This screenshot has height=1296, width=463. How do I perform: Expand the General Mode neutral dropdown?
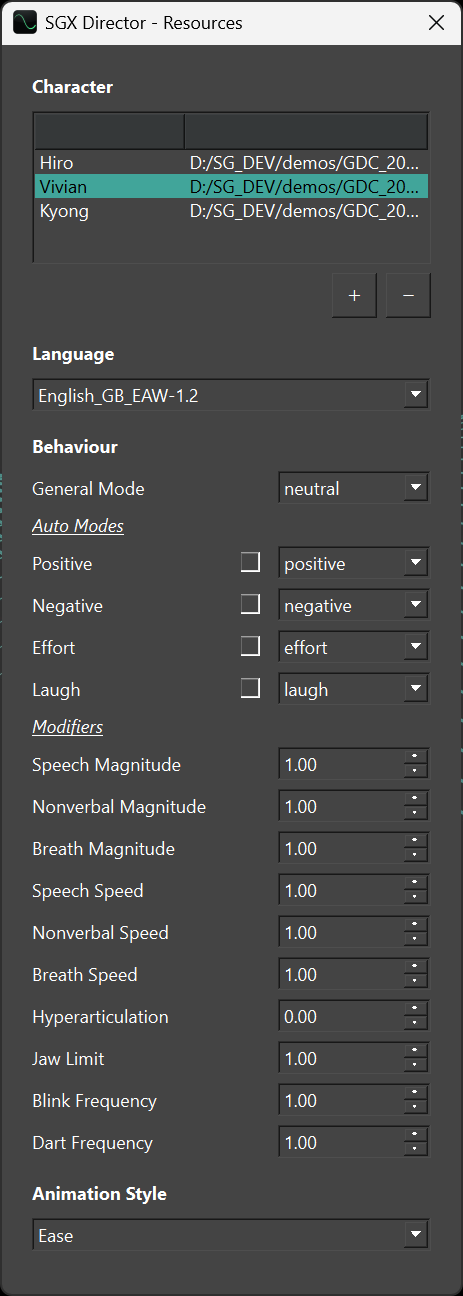[x=353, y=489]
